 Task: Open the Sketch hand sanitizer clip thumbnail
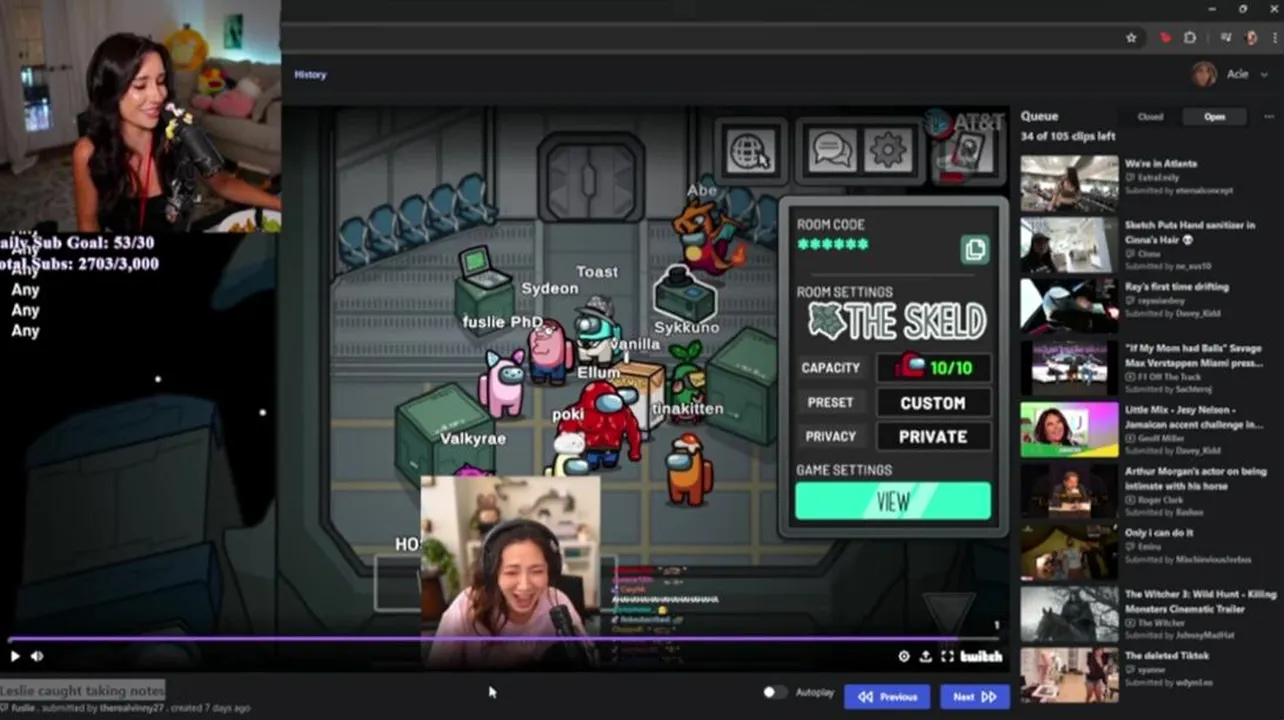tap(1069, 245)
